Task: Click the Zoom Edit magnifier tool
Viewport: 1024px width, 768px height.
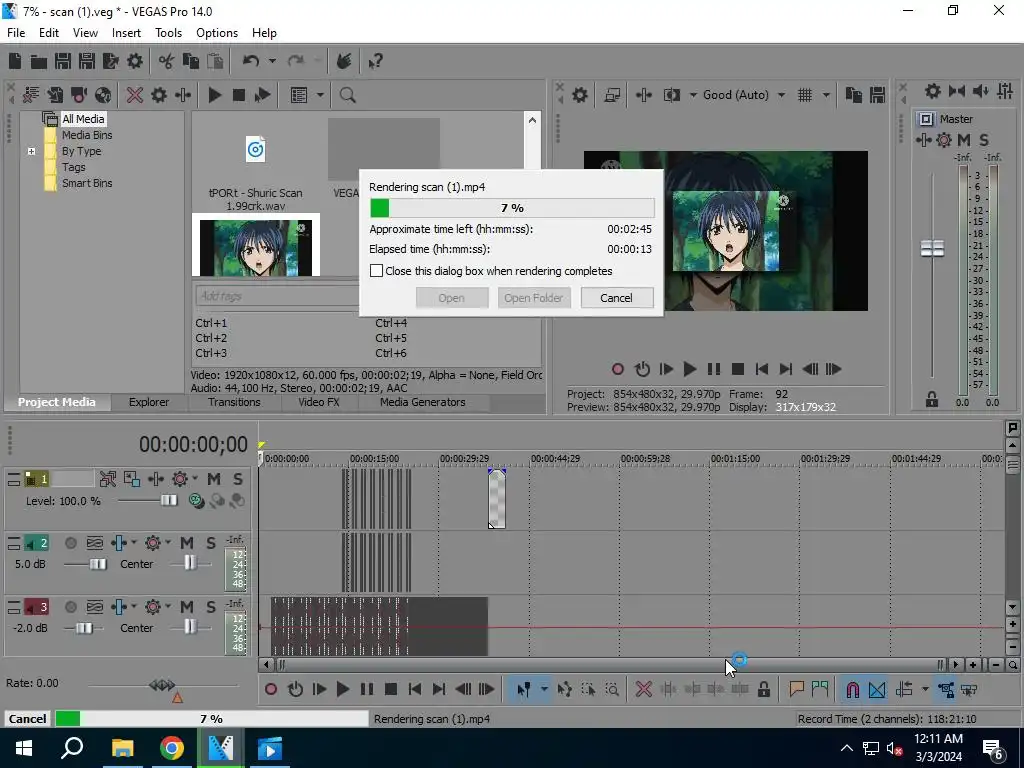Action: coord(612,689)
